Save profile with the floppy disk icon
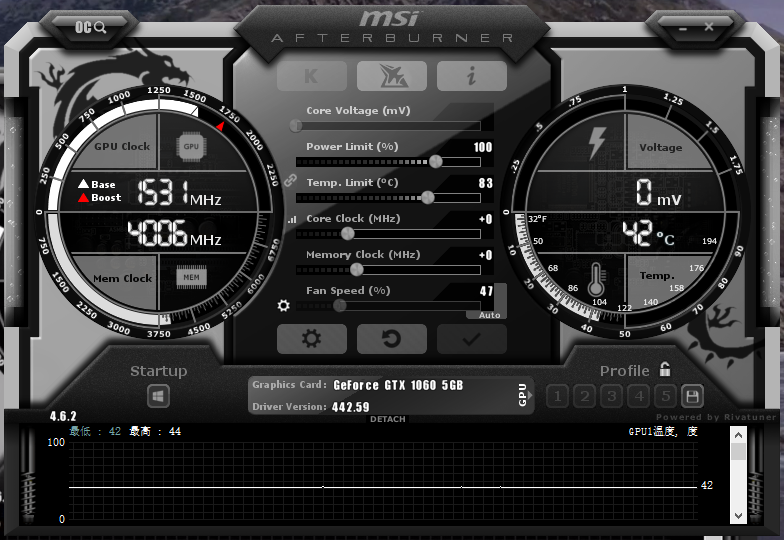 [692, 397]
